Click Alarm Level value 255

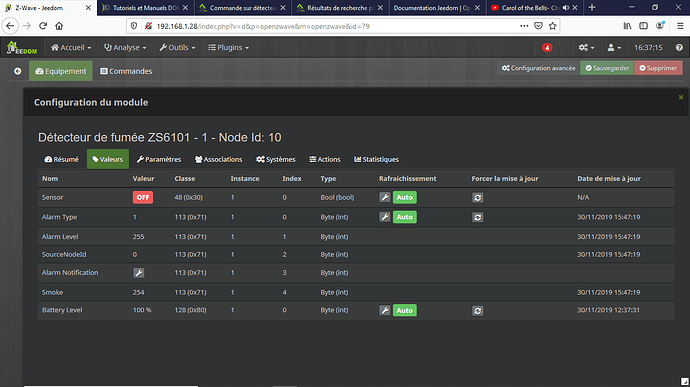138,236
